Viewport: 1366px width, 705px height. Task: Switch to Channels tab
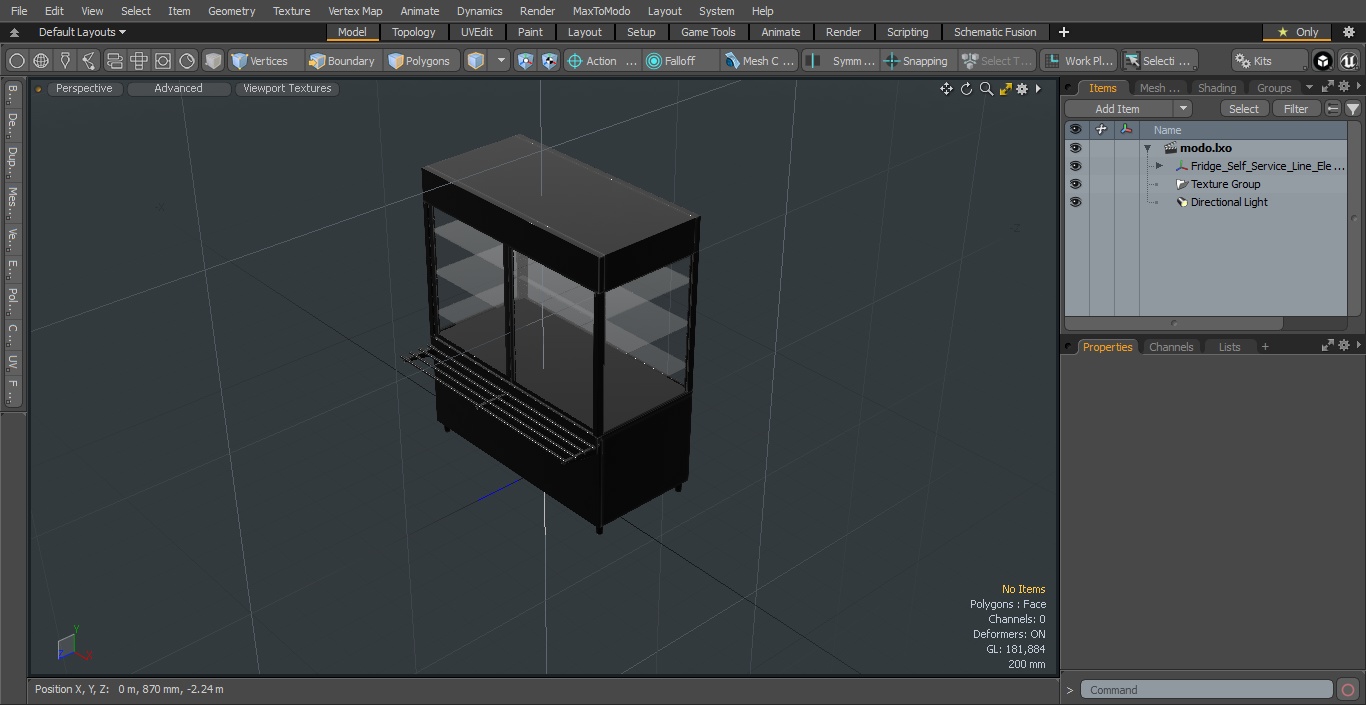point(1171,347)
